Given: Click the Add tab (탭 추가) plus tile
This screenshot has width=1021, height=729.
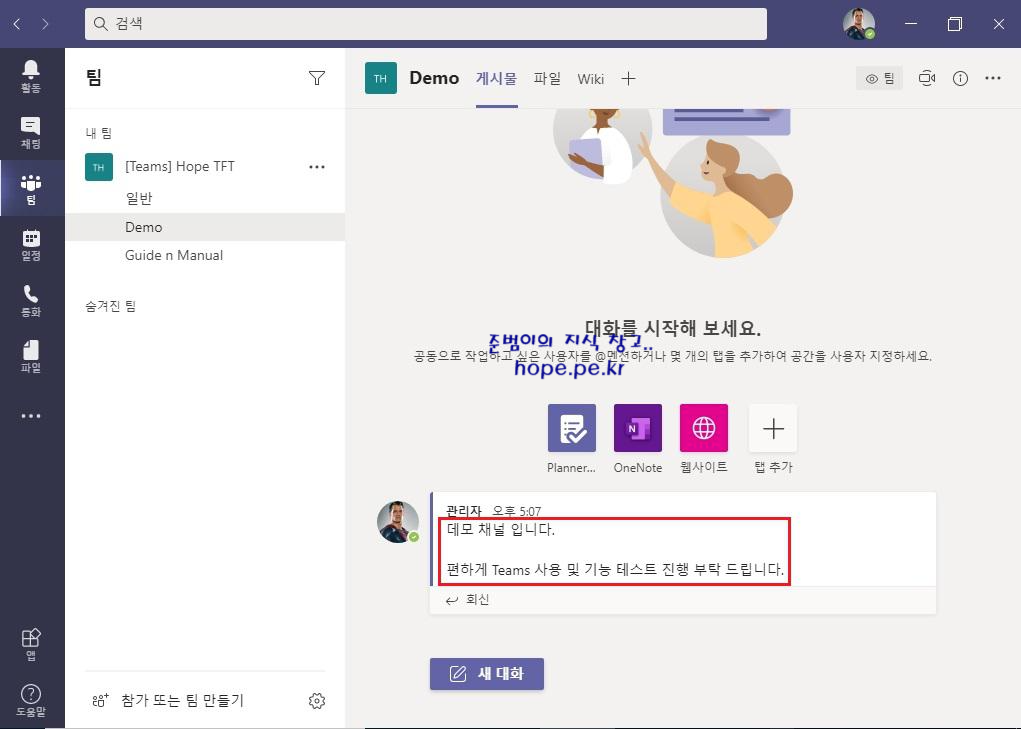Looking at the screenshot, I should click(773, 428).
